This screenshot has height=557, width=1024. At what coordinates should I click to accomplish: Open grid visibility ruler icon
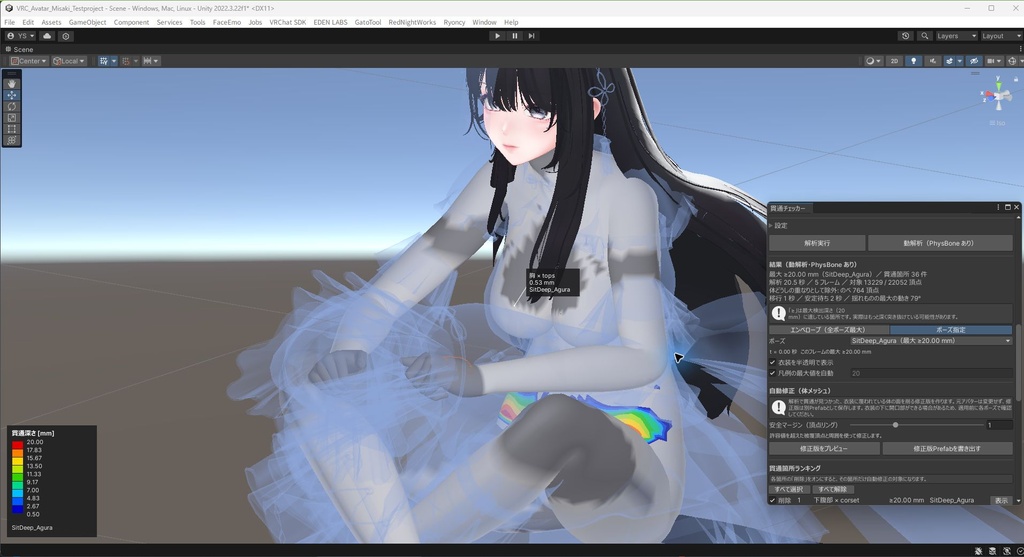[x=104, y=61]
